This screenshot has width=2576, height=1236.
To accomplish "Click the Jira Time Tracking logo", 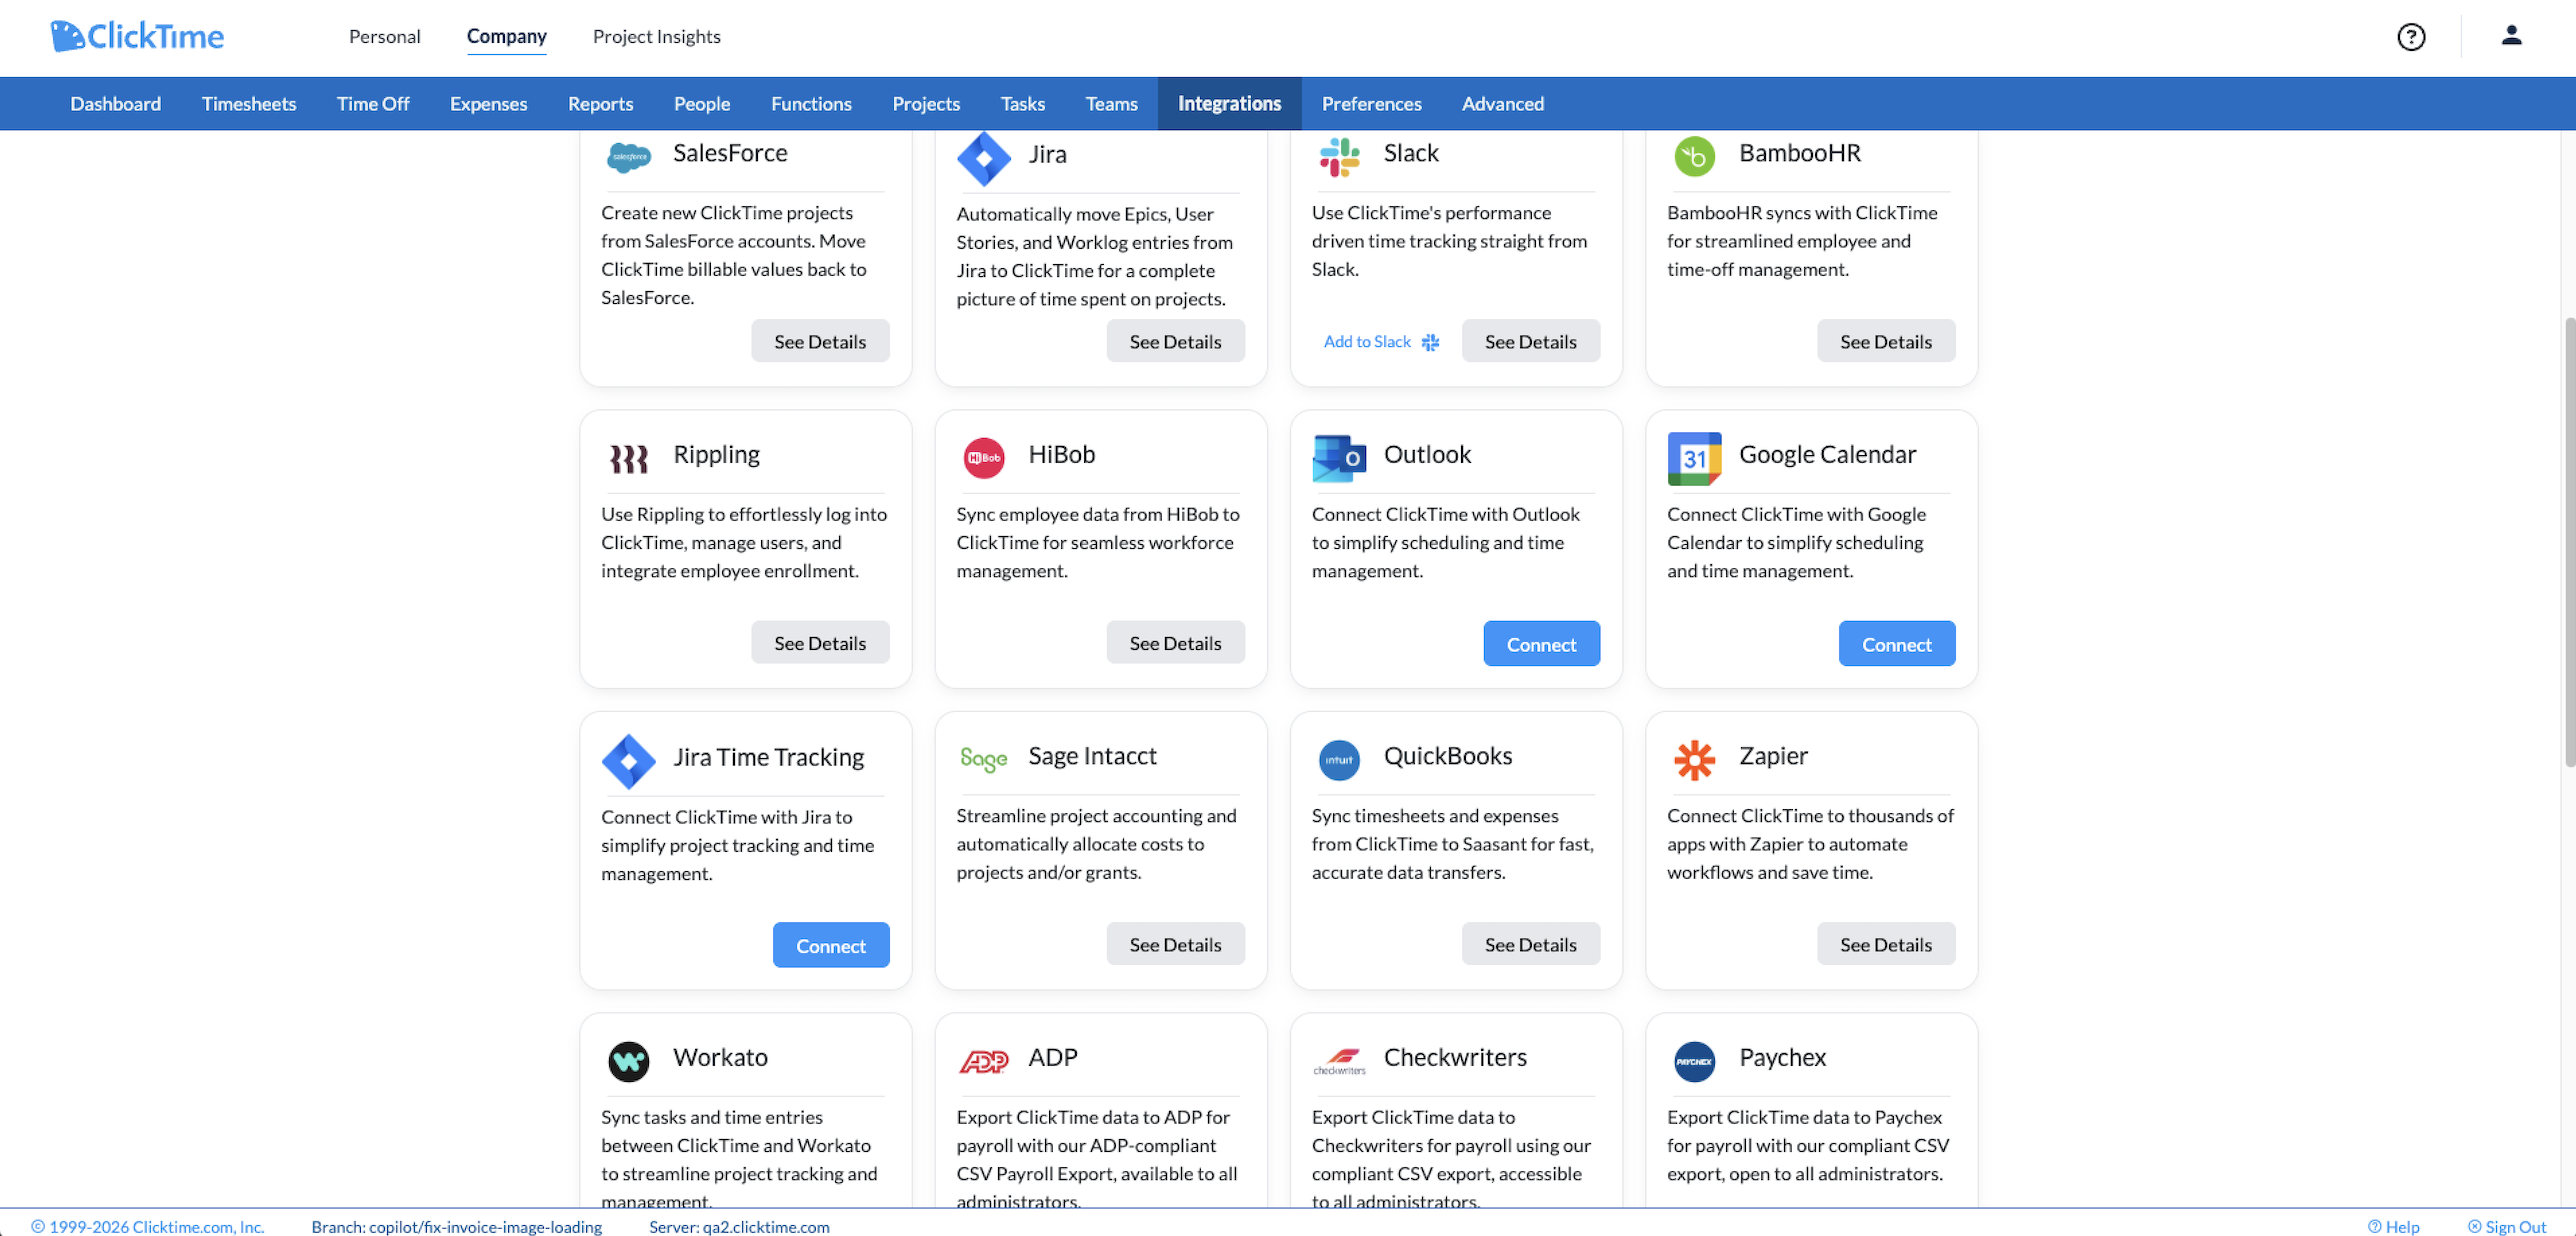I will (x=629, y=761).
